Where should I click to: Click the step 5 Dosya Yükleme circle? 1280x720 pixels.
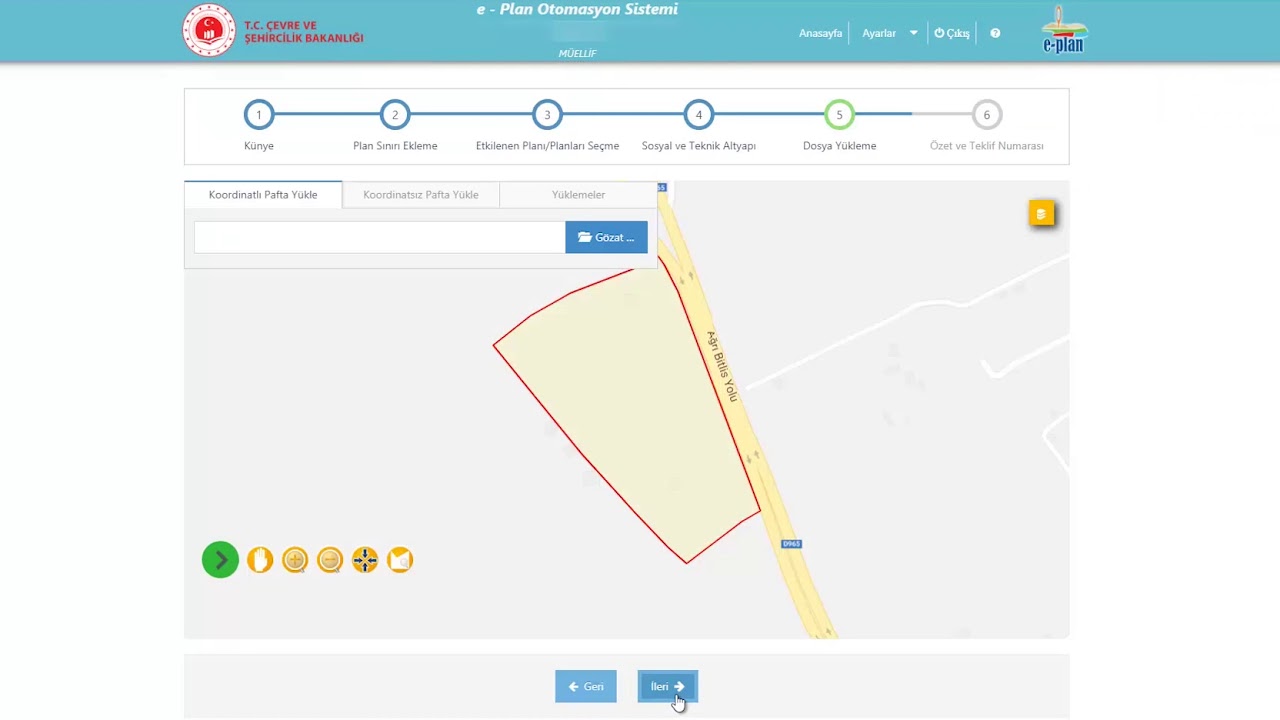pos(839,115)
